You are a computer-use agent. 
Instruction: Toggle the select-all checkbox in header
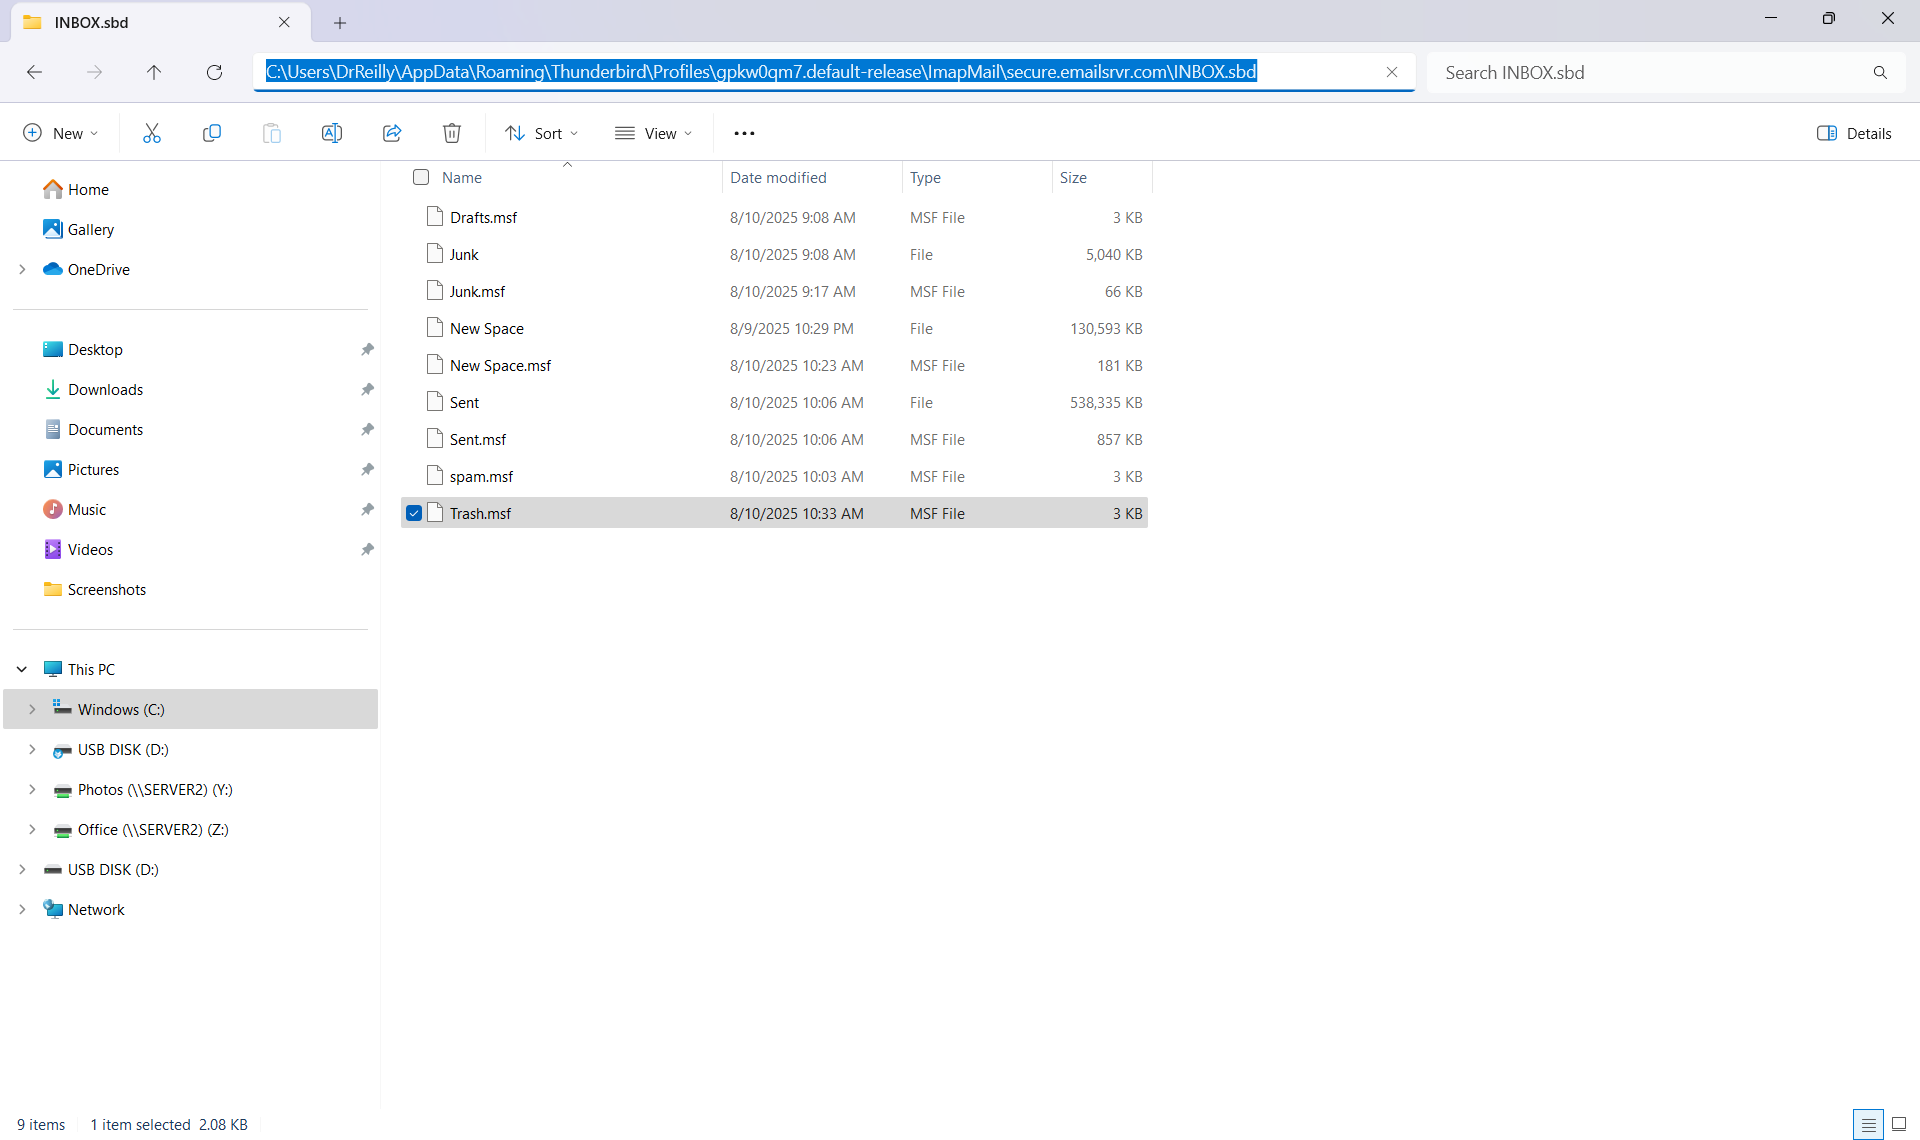[x=421, y=177]
